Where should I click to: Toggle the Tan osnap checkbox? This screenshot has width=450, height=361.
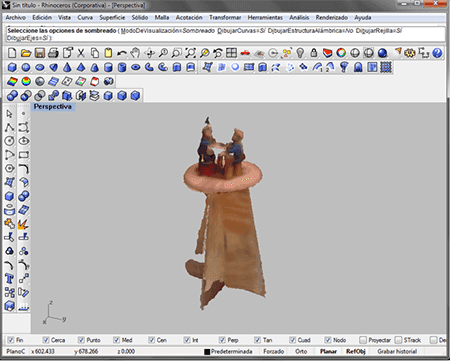point(257,340)
